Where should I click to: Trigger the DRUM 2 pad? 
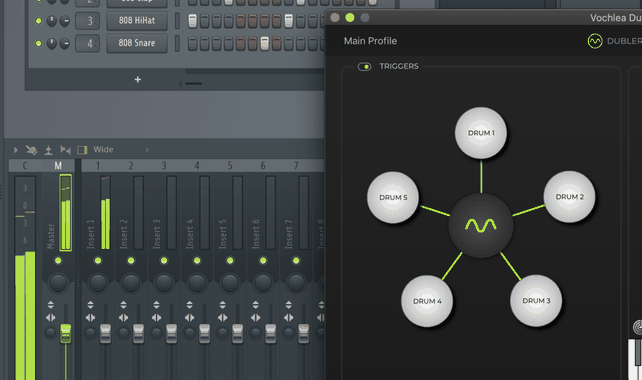pos(569,197)
